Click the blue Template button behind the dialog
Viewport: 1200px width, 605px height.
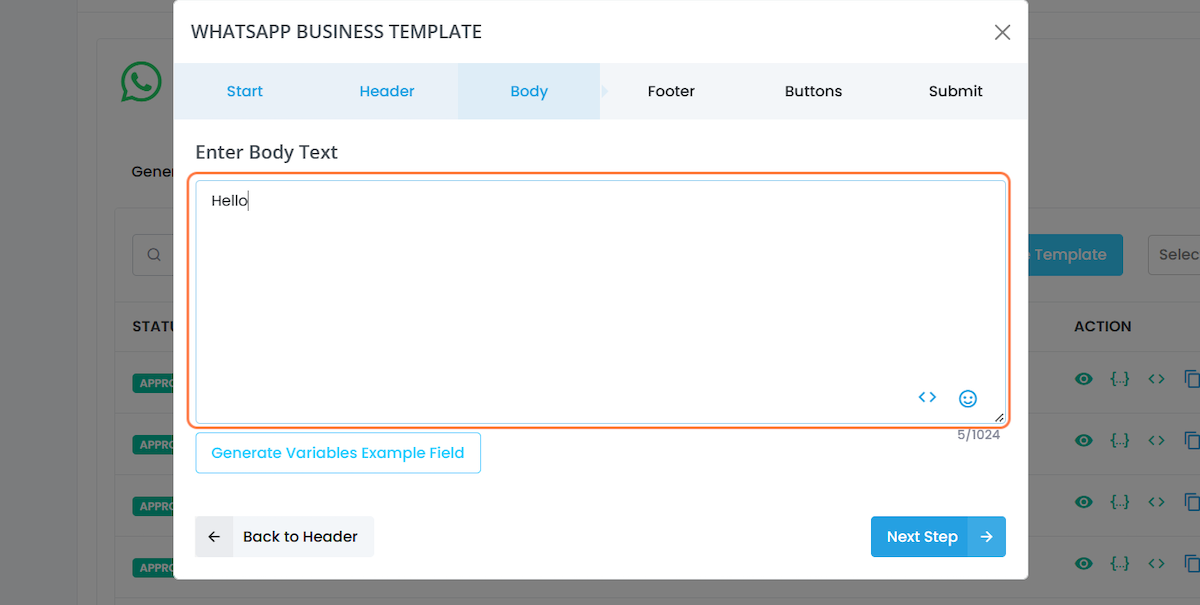click(1075, 255)
